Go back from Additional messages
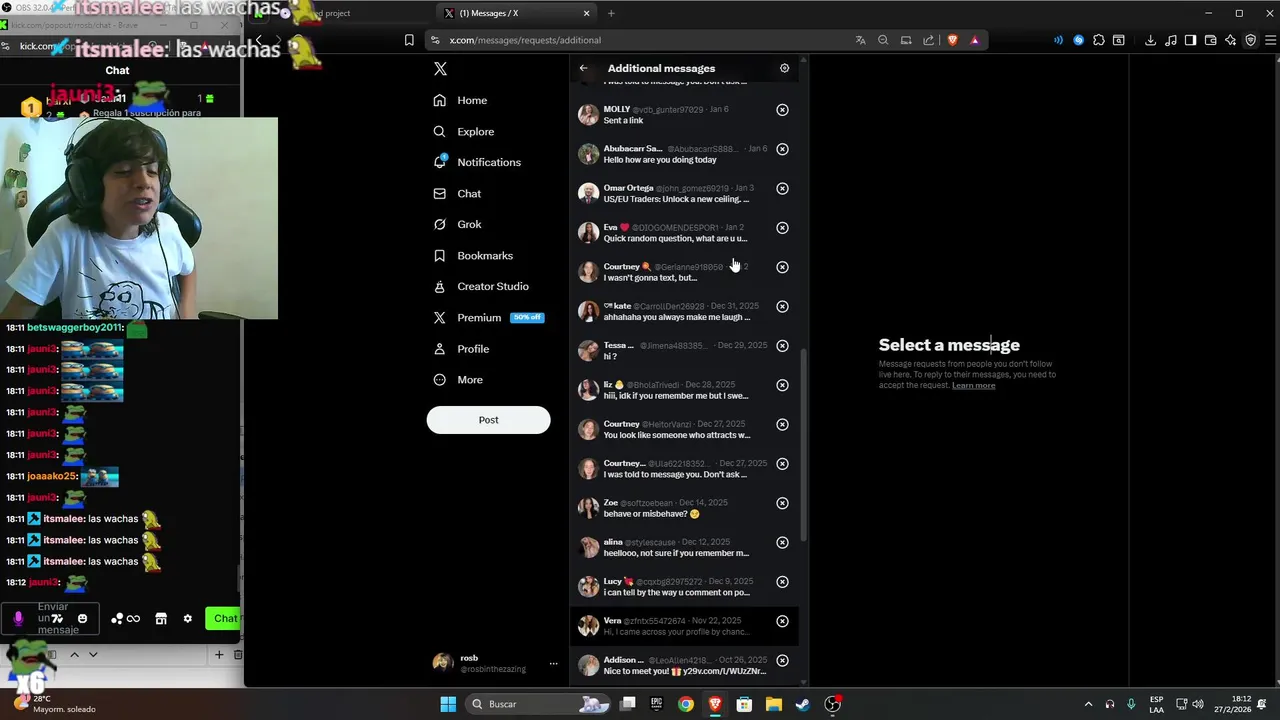The image size is (1280, 720). [x=583, y=68]
